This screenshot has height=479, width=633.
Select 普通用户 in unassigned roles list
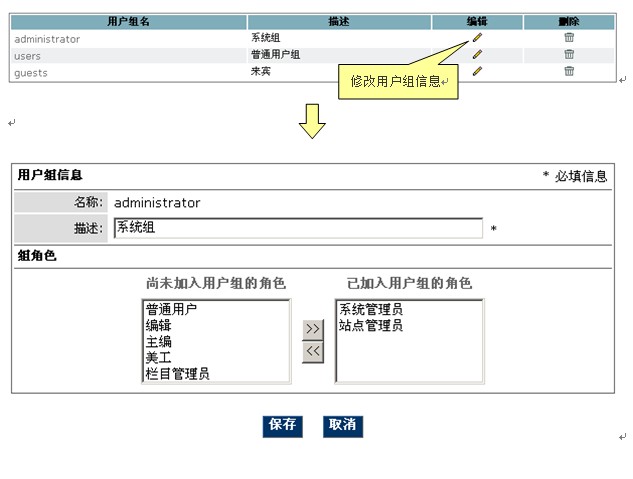(171, 310)
